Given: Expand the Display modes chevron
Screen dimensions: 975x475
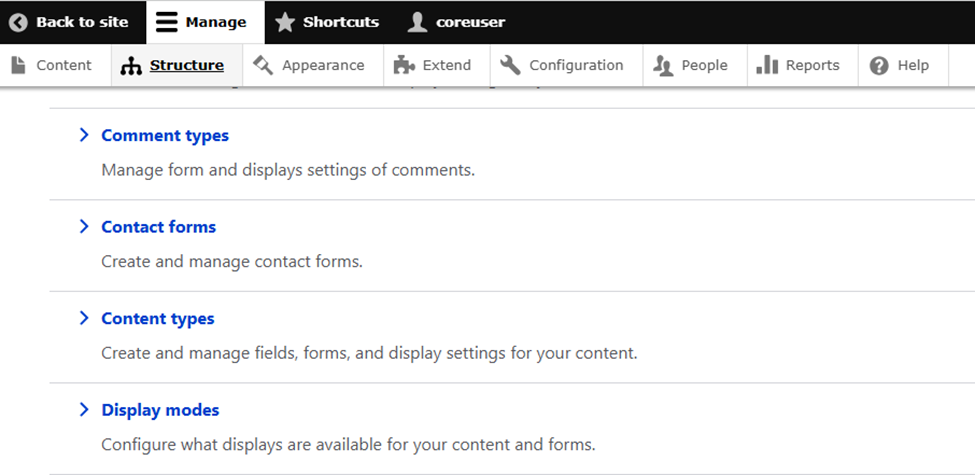Looking at the screenshot, I should pyautogui.click(x=84, y=410).
